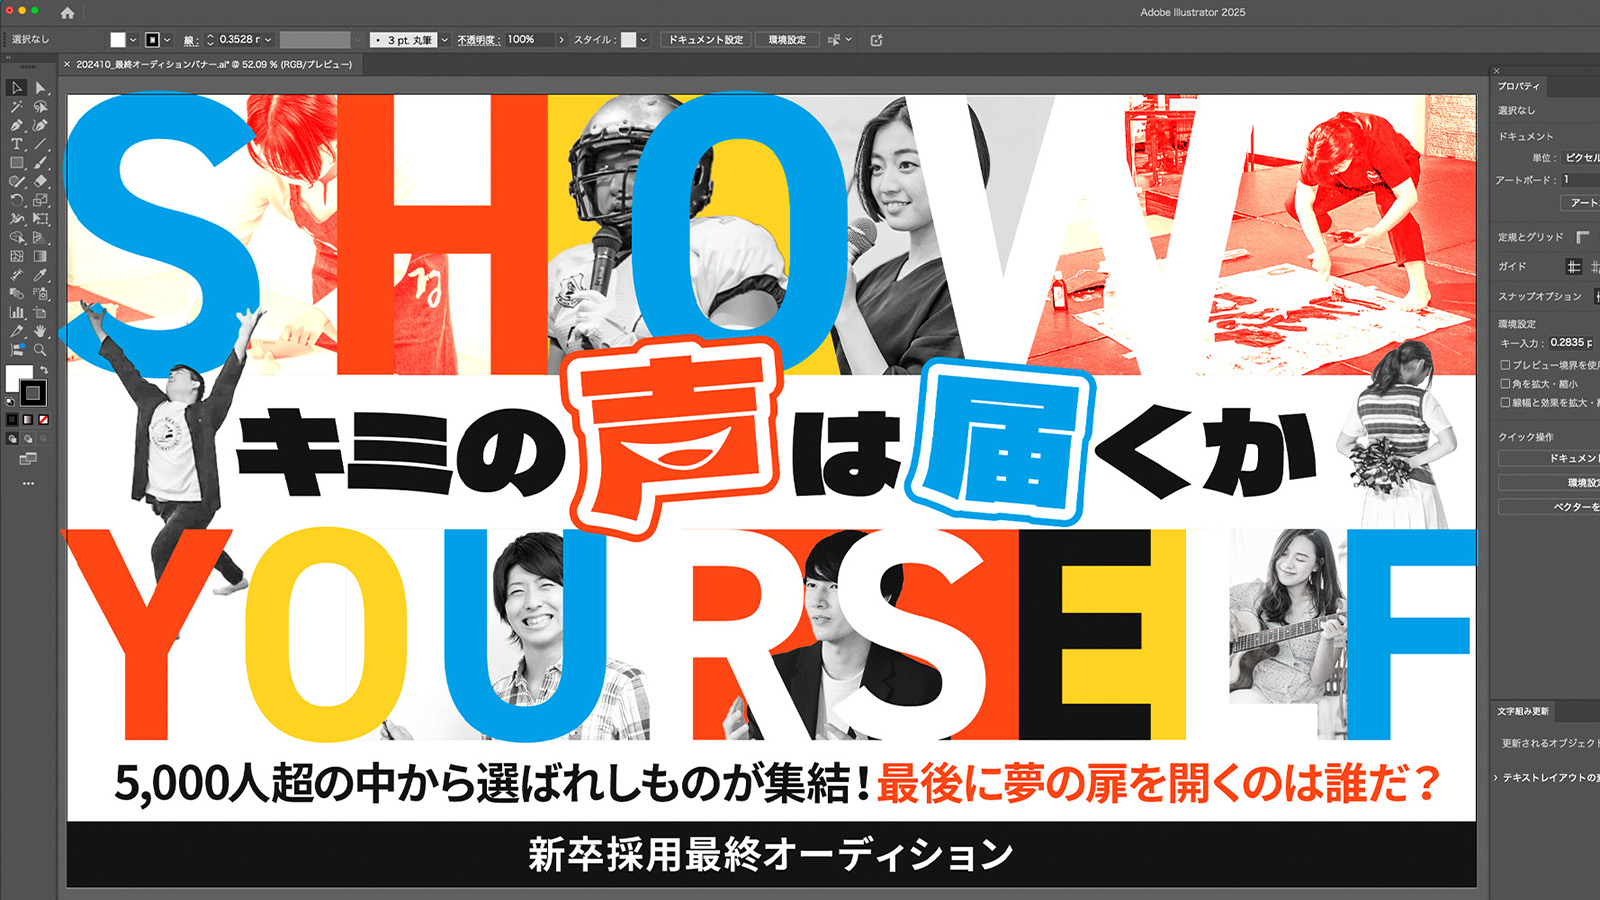The width and height of the screenshot is (1600, 900).
Task: Select the Rectangle tool
Action: point(17,162)
